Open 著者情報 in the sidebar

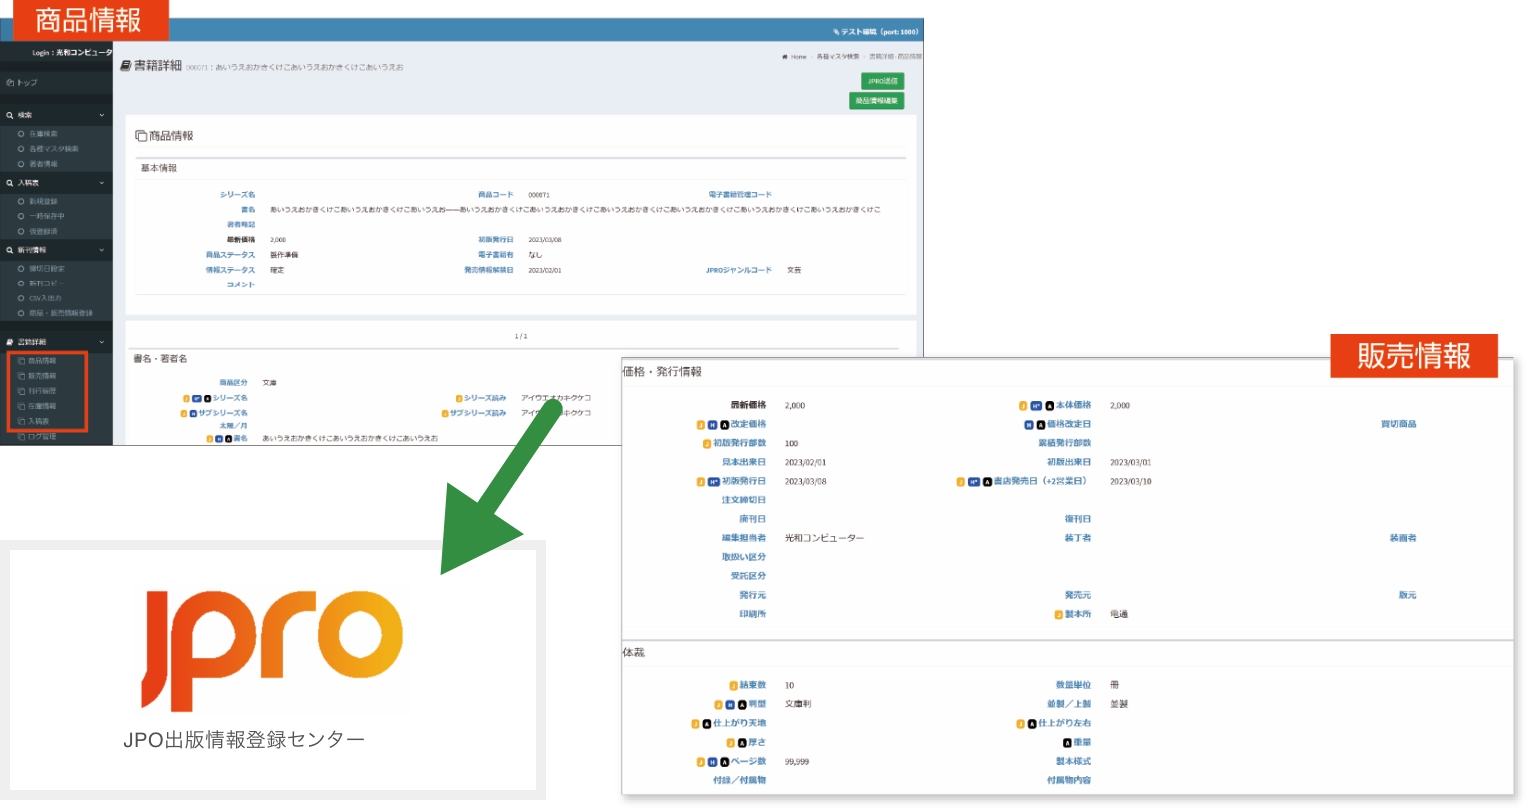click(43, 164)
